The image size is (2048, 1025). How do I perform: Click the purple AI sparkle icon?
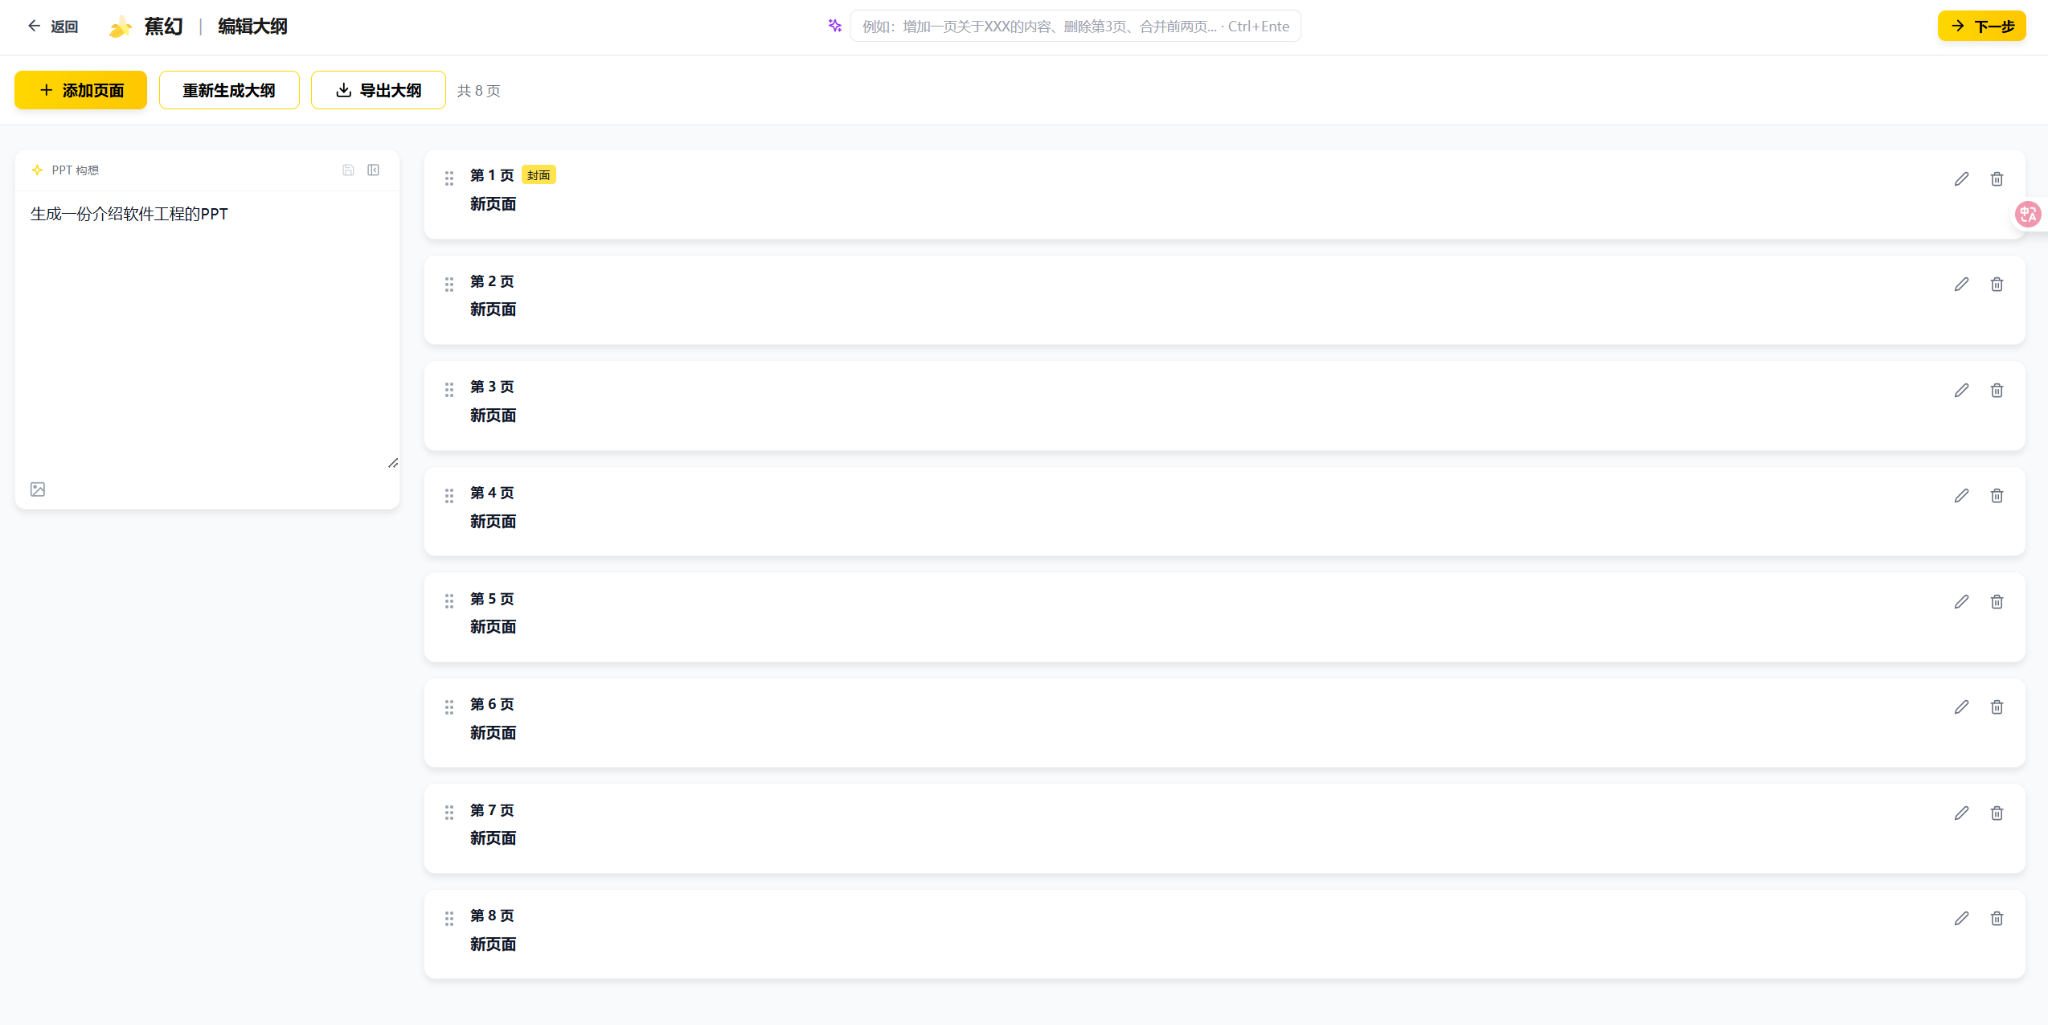(x=835, y=26)
